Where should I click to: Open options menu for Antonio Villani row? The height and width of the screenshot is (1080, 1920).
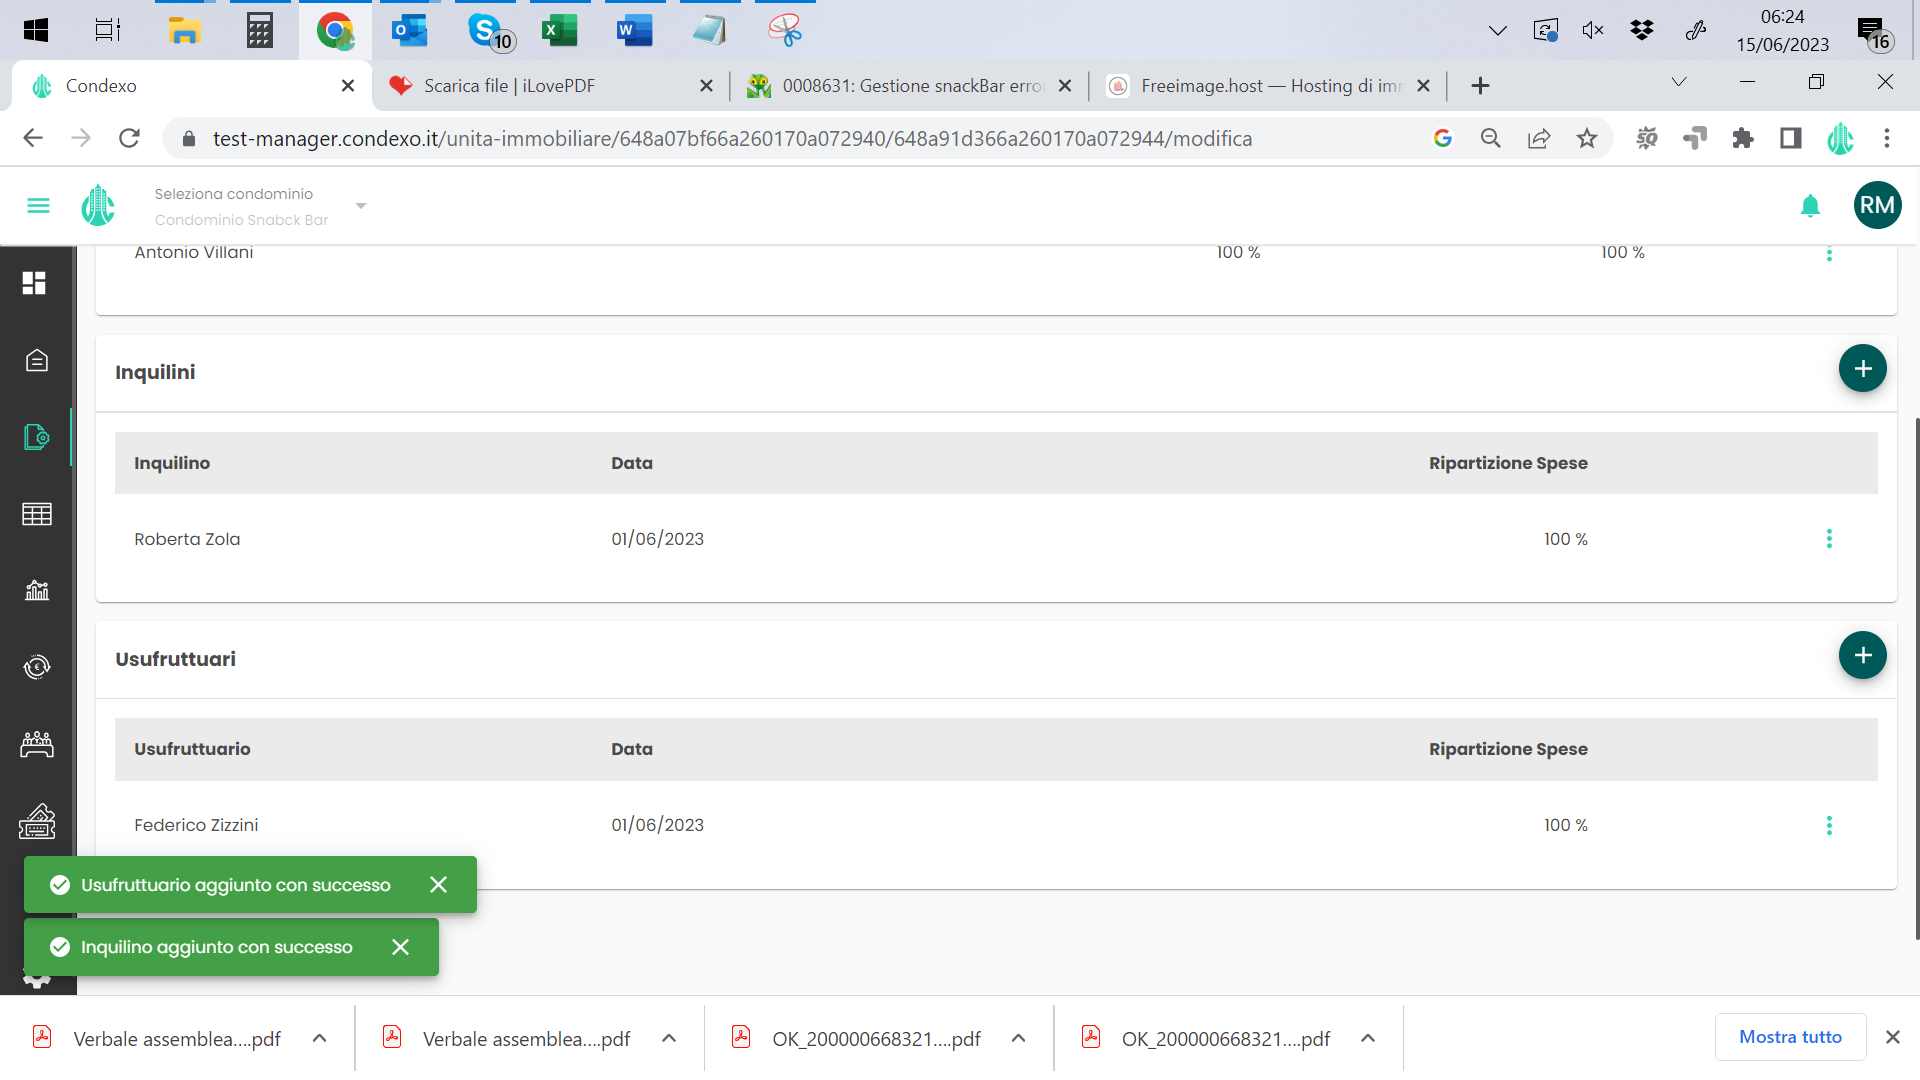pyautogui.click(x=1829, y=254)
